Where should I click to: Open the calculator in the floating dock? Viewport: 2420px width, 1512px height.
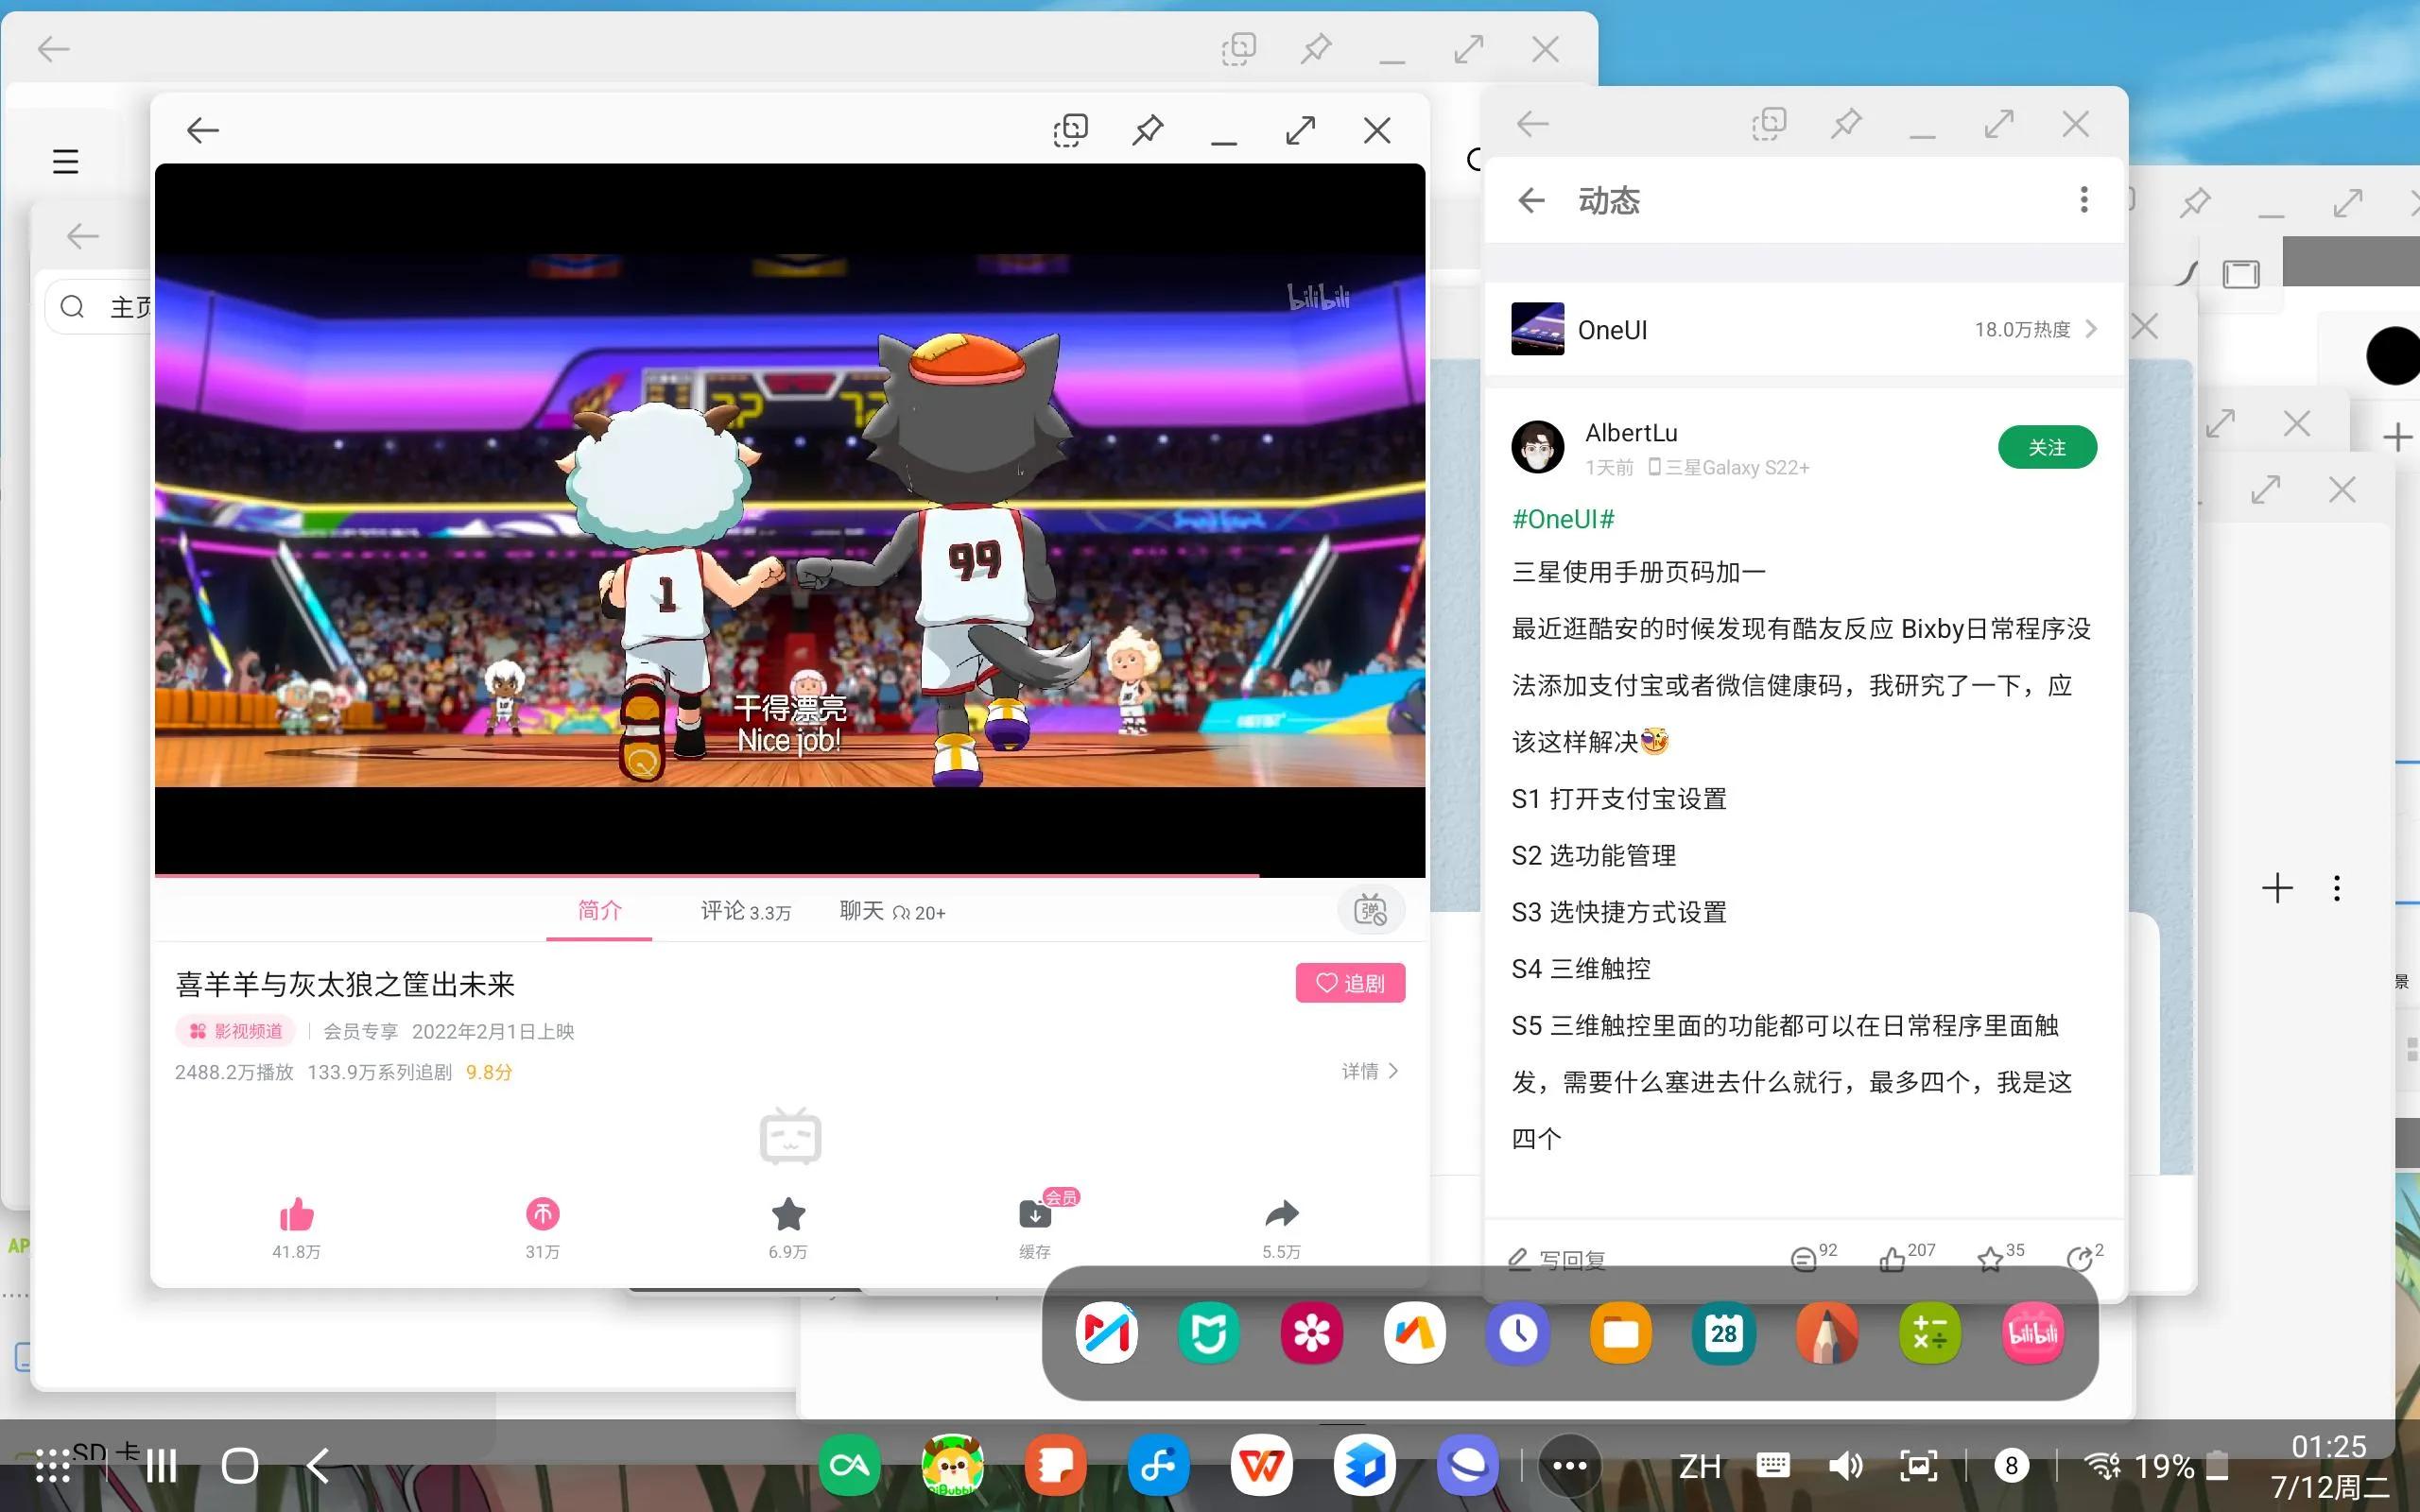[x=1929, y=1332]
